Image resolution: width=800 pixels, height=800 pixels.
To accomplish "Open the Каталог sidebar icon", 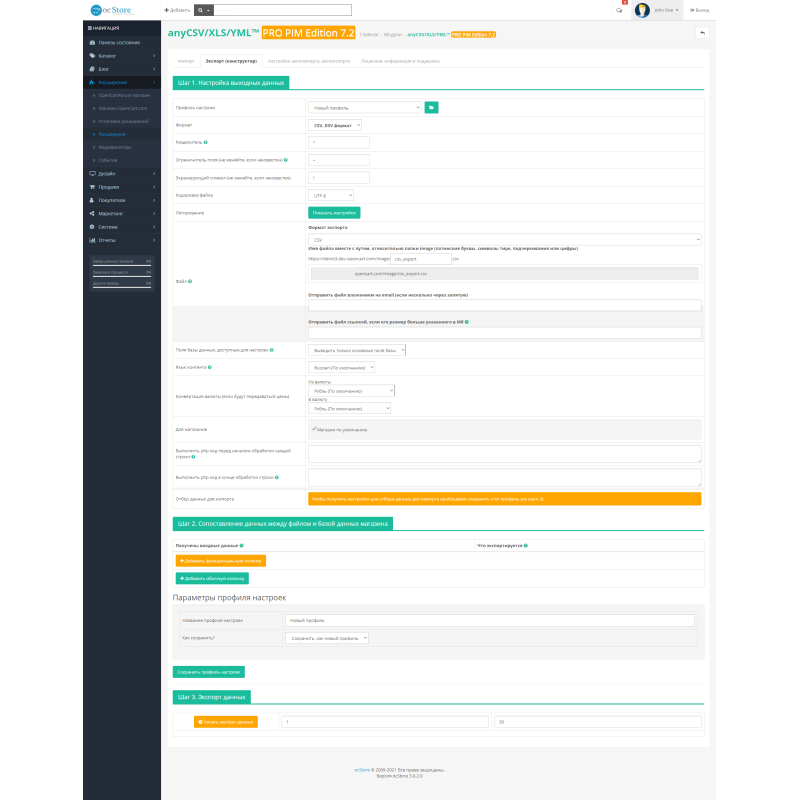I will (x=92, y=56).
